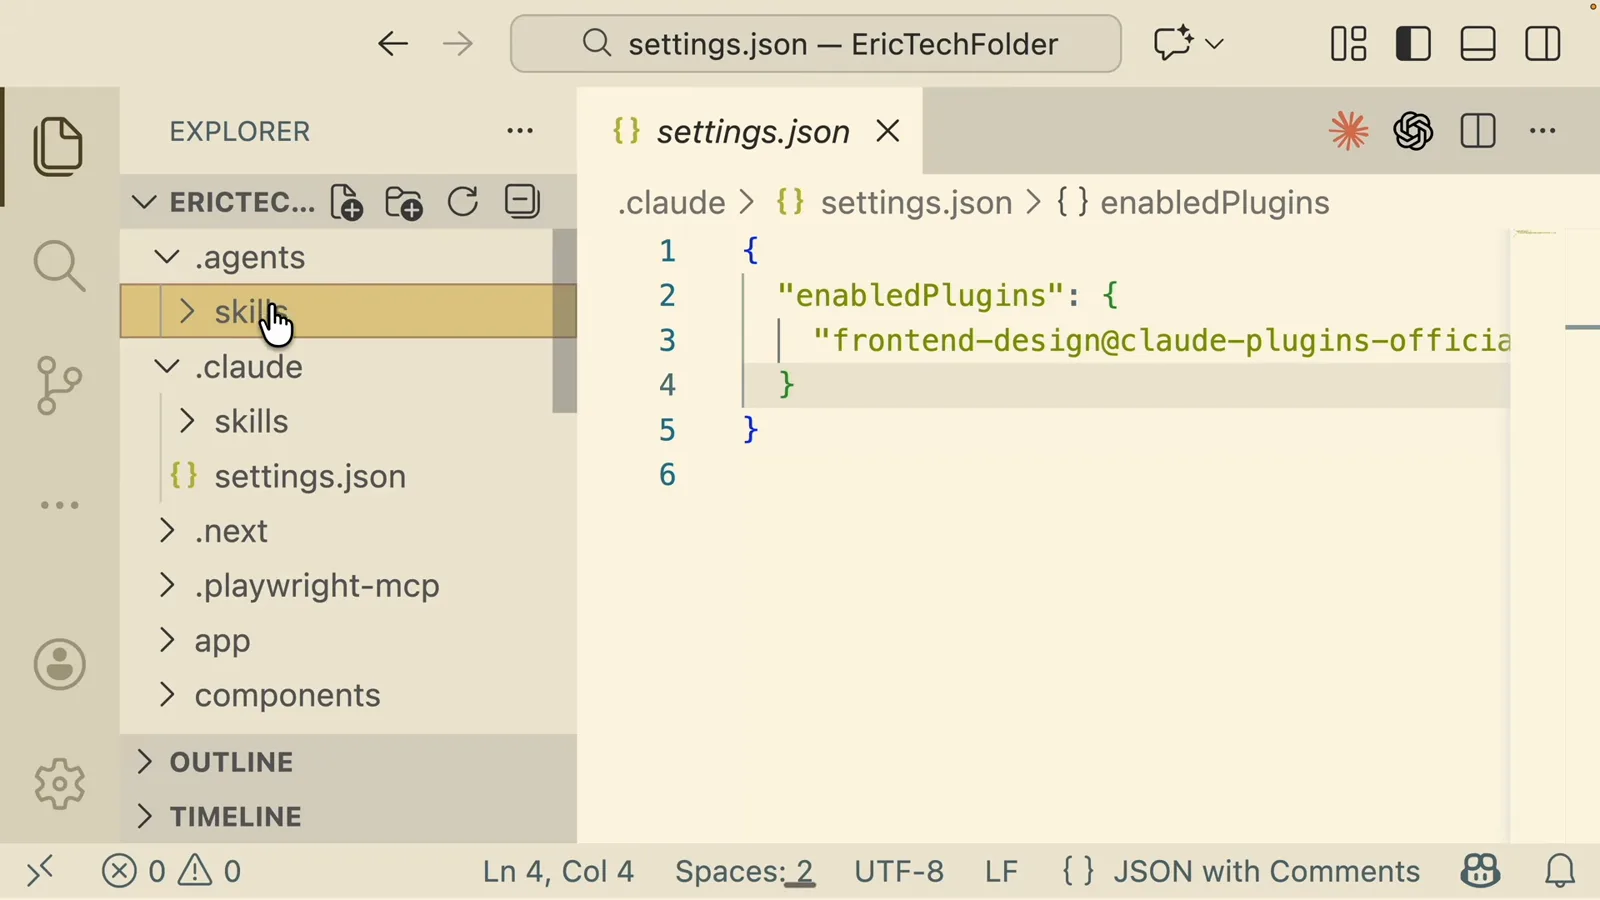Customize layout icon in title bar
1600x900 pixels.
pyautogui.click(x=1348, y=44)
